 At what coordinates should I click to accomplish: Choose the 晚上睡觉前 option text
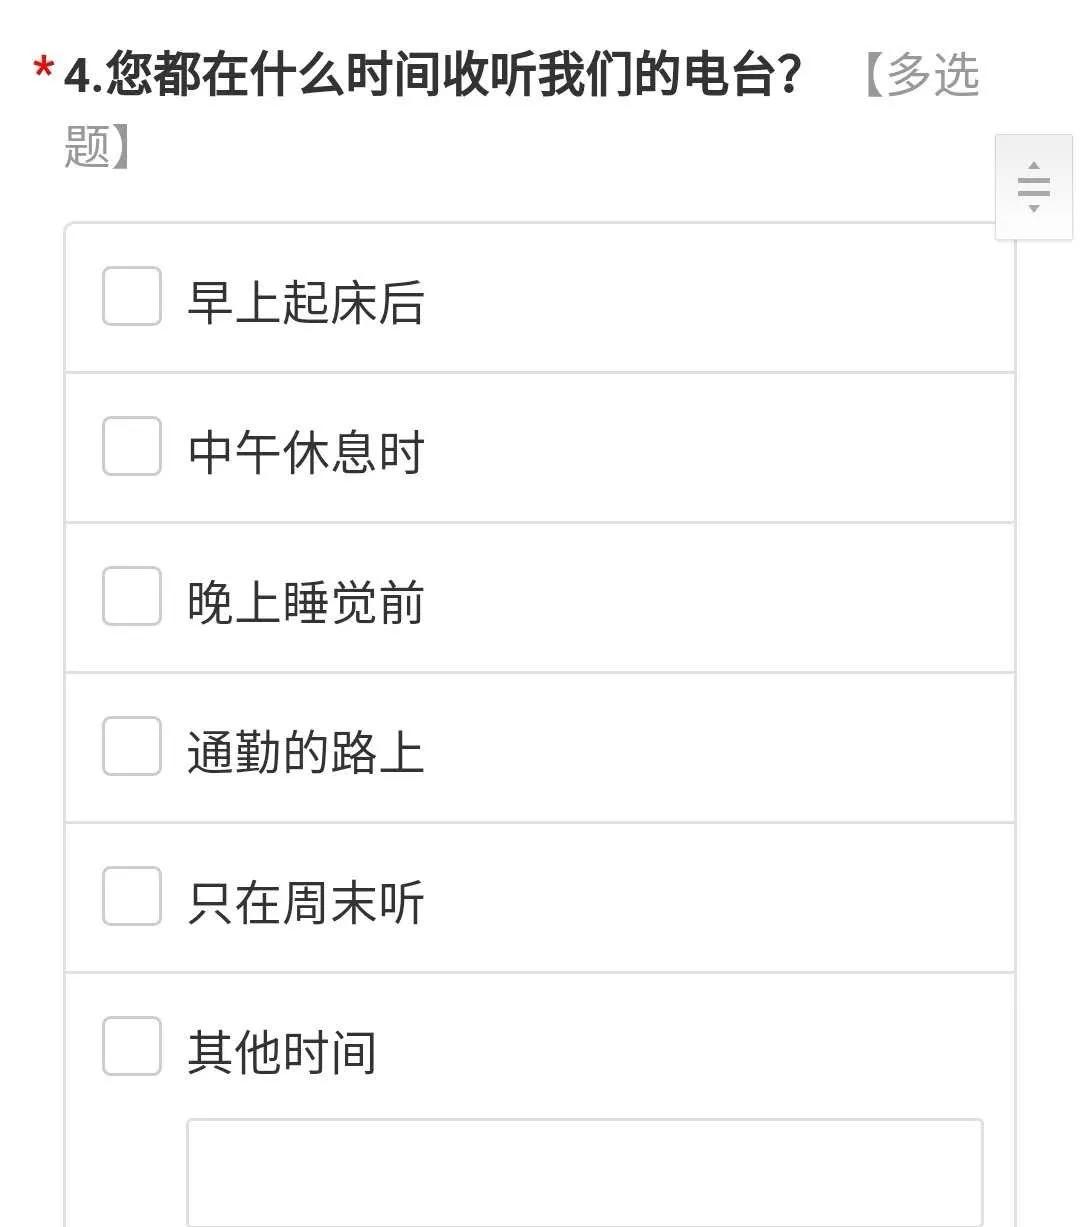coord(306,602)
